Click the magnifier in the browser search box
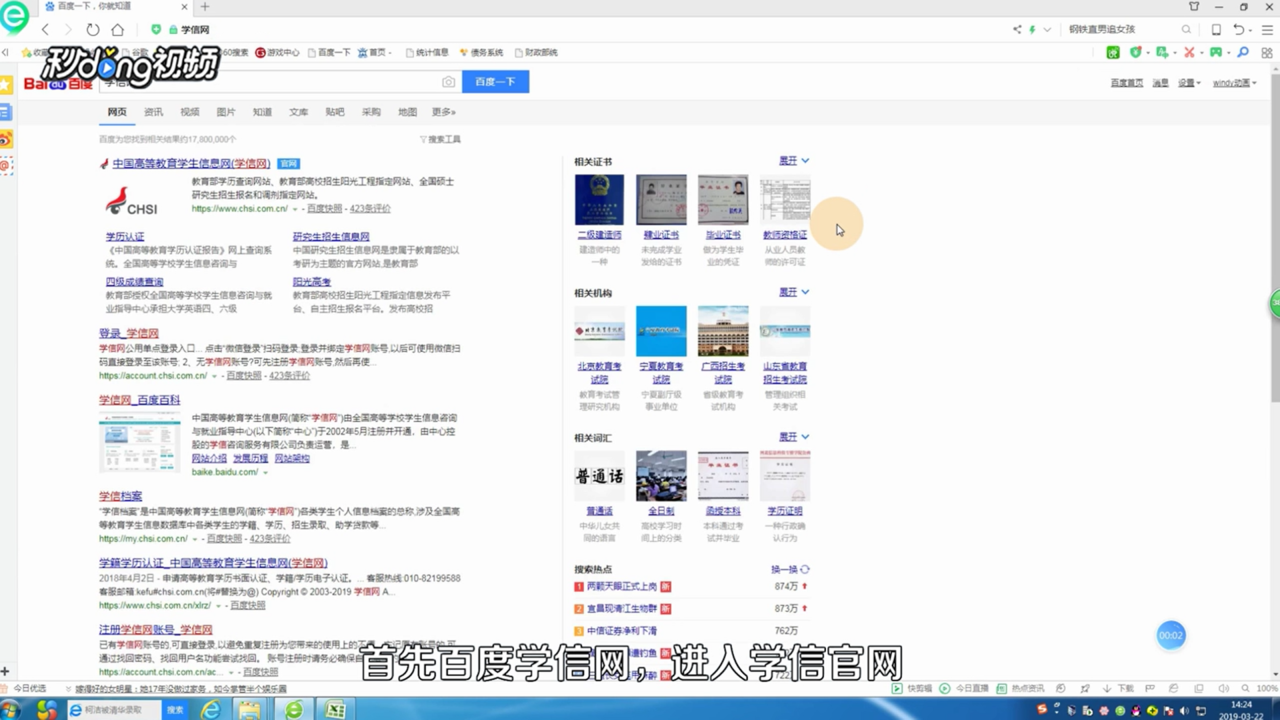 click(x=1186, y=30)
